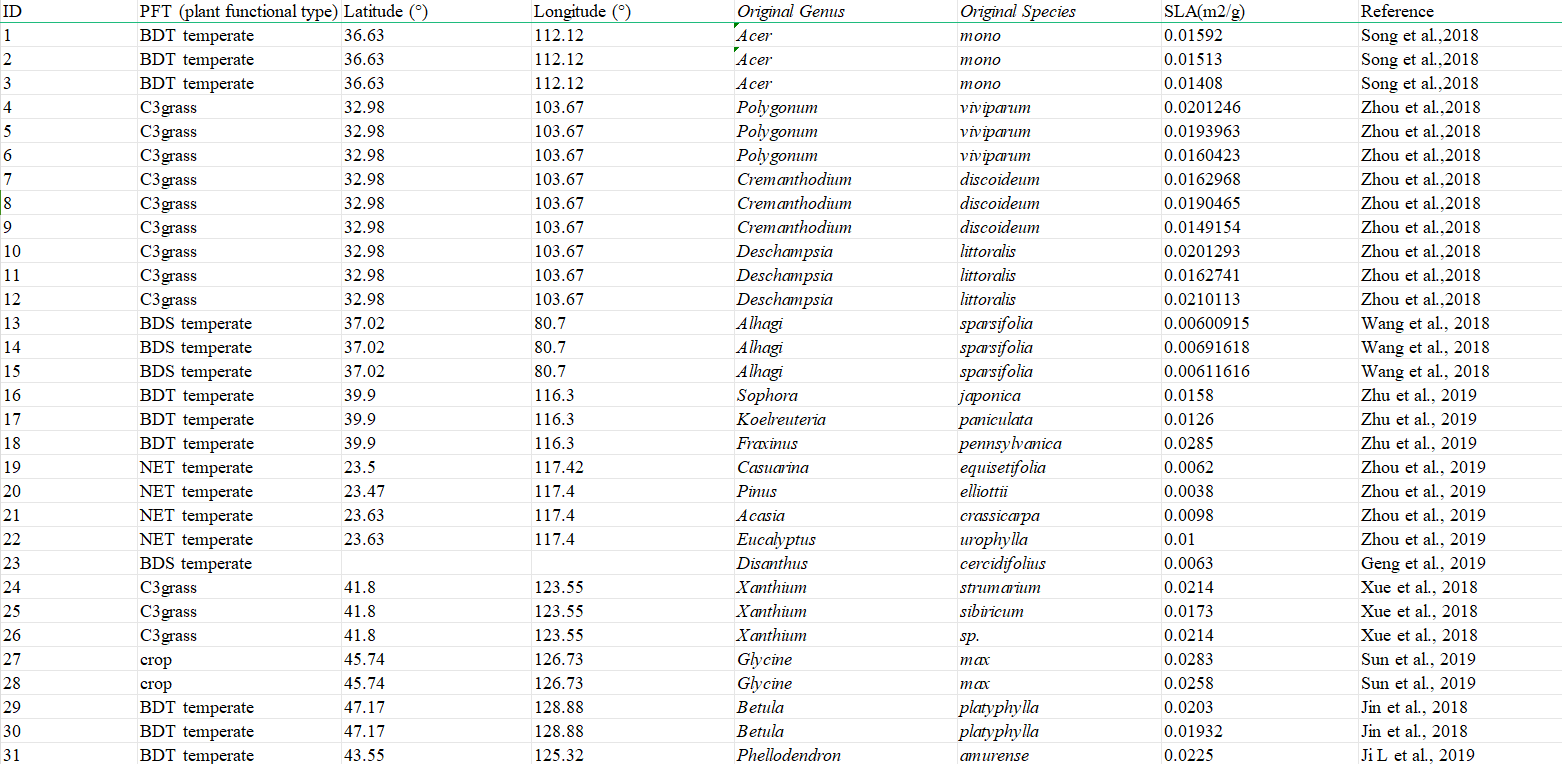Click the ID cell numbered 27
Screen dimensions: 1562x764
(x=12, y=660)
